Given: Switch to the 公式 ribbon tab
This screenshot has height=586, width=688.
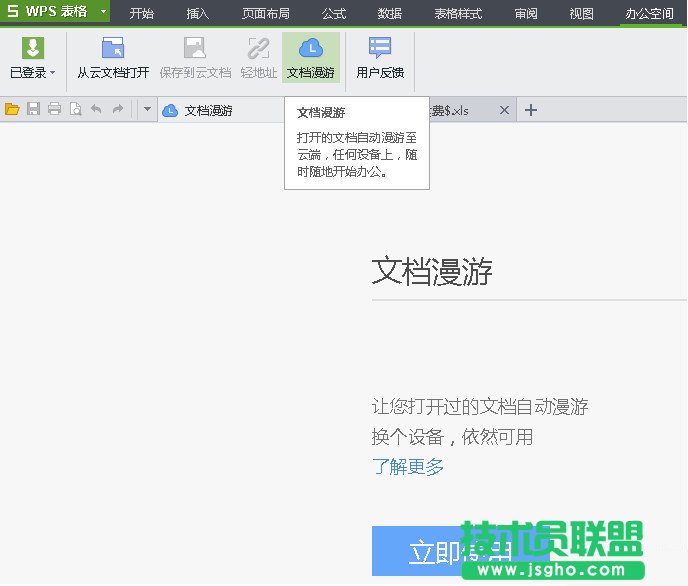Looking at the screenshot, I should click(x=334, y=14).
